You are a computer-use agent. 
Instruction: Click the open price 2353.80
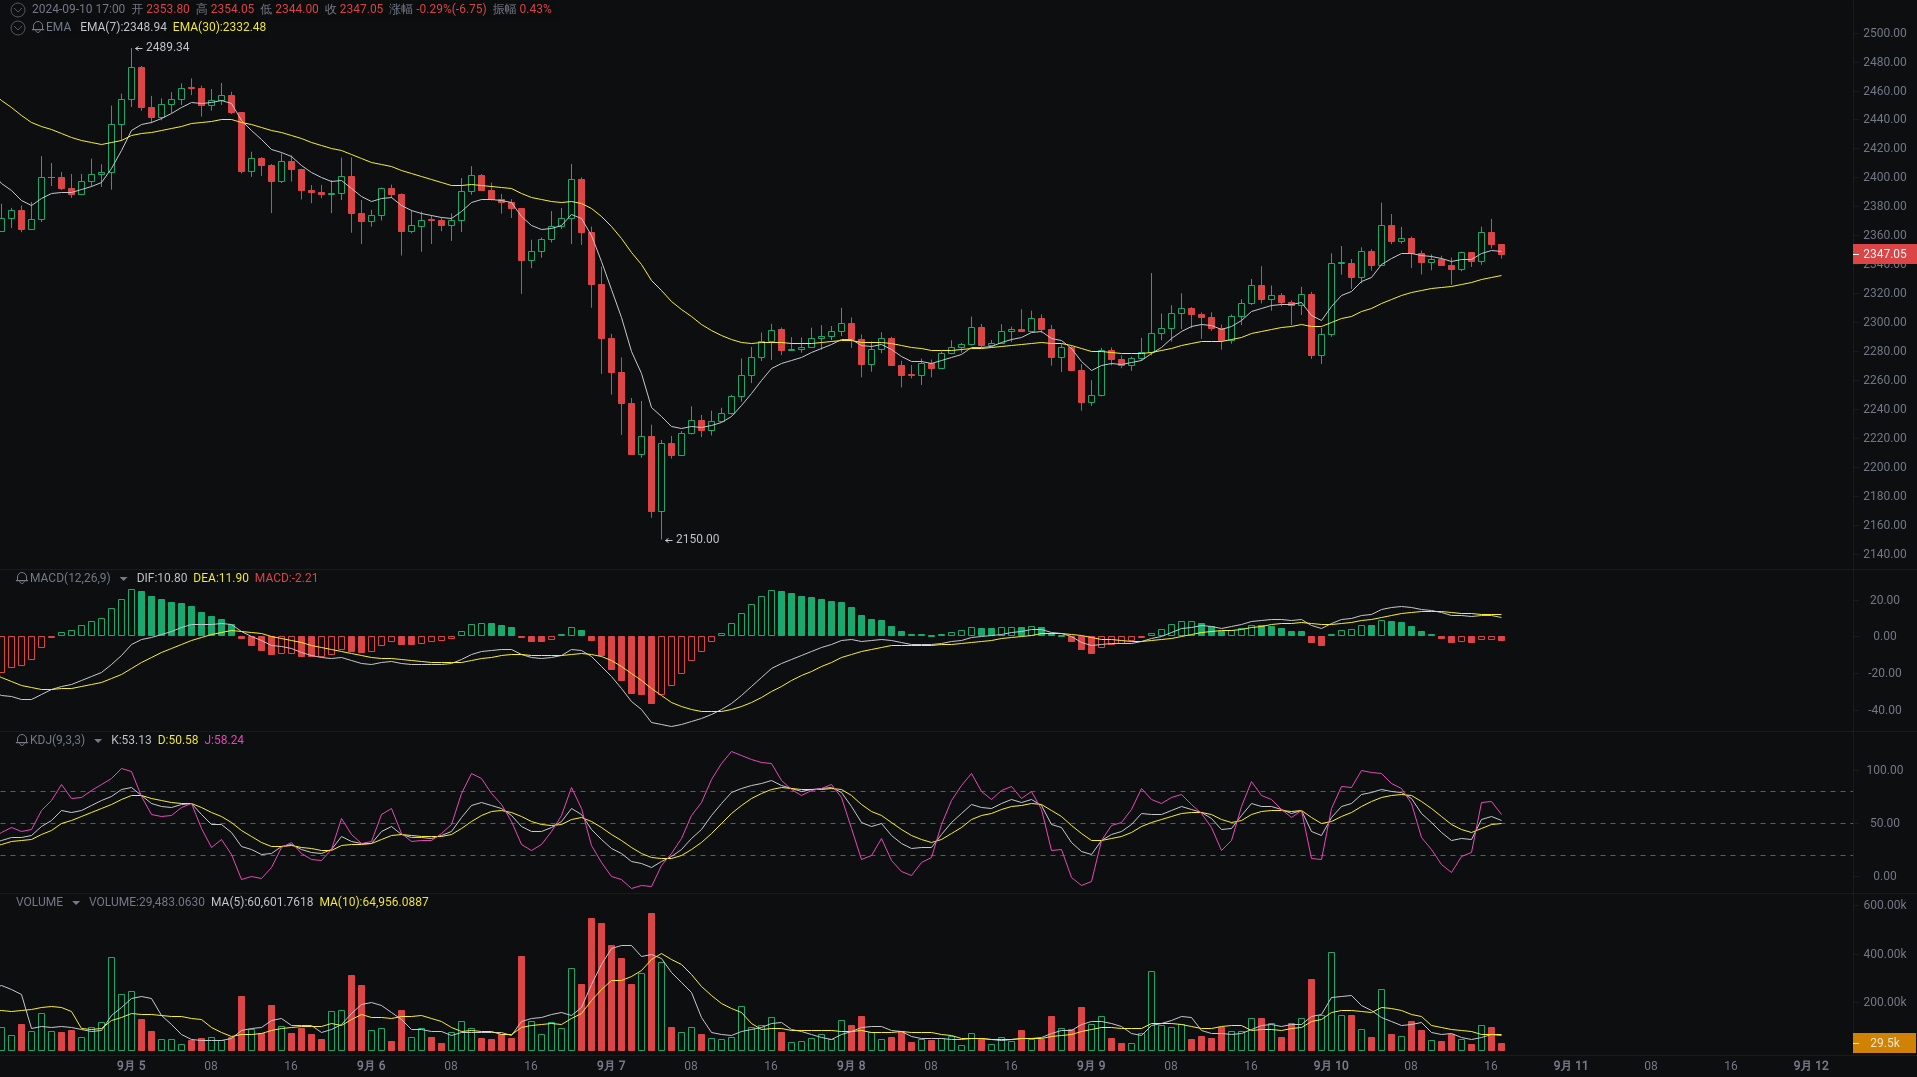[168, 9]
